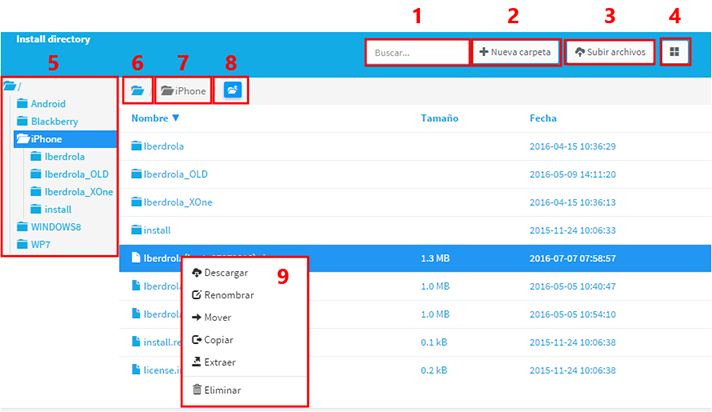Image resolution: width=712 pixels, height=412 pixels.
Task: Sort by Fecha column header
Action: pyautogui.click(x=543, y=118)
